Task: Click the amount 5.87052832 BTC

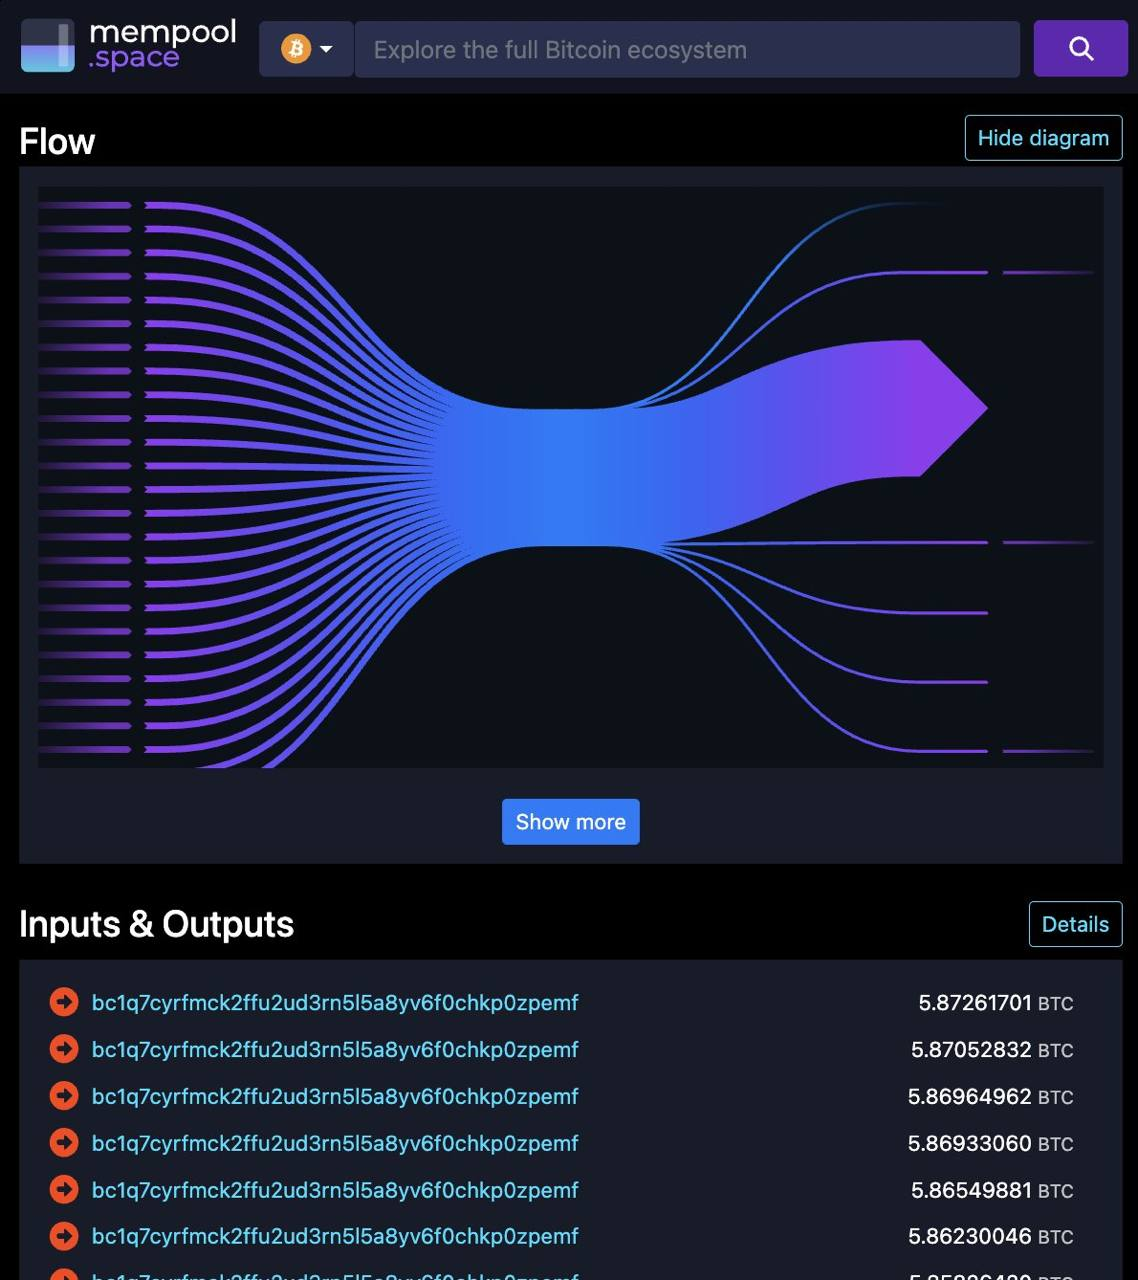Action: (x=991, y=1050)
